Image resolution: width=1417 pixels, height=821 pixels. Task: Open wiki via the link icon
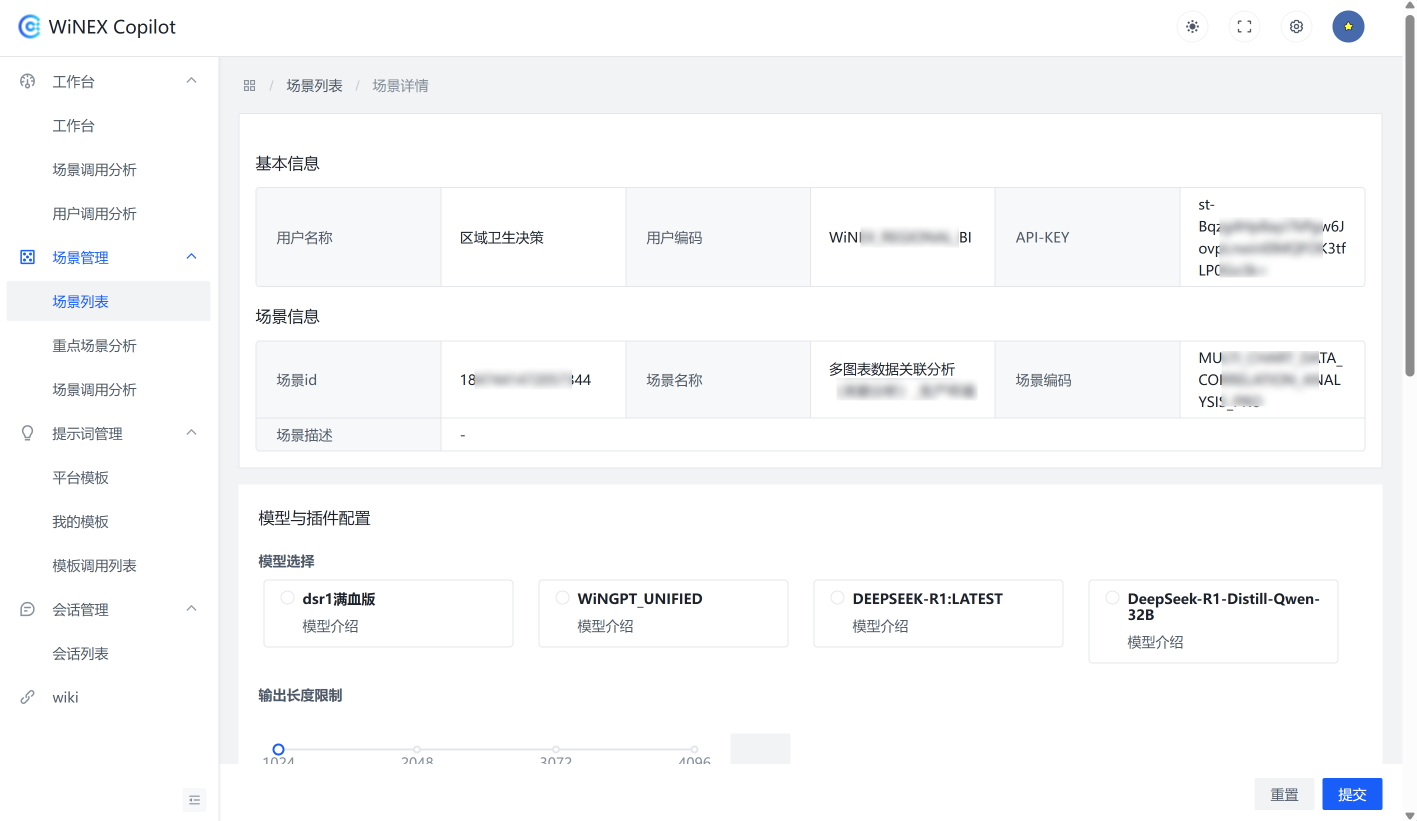pyautogui.click(x=26, y=697)
